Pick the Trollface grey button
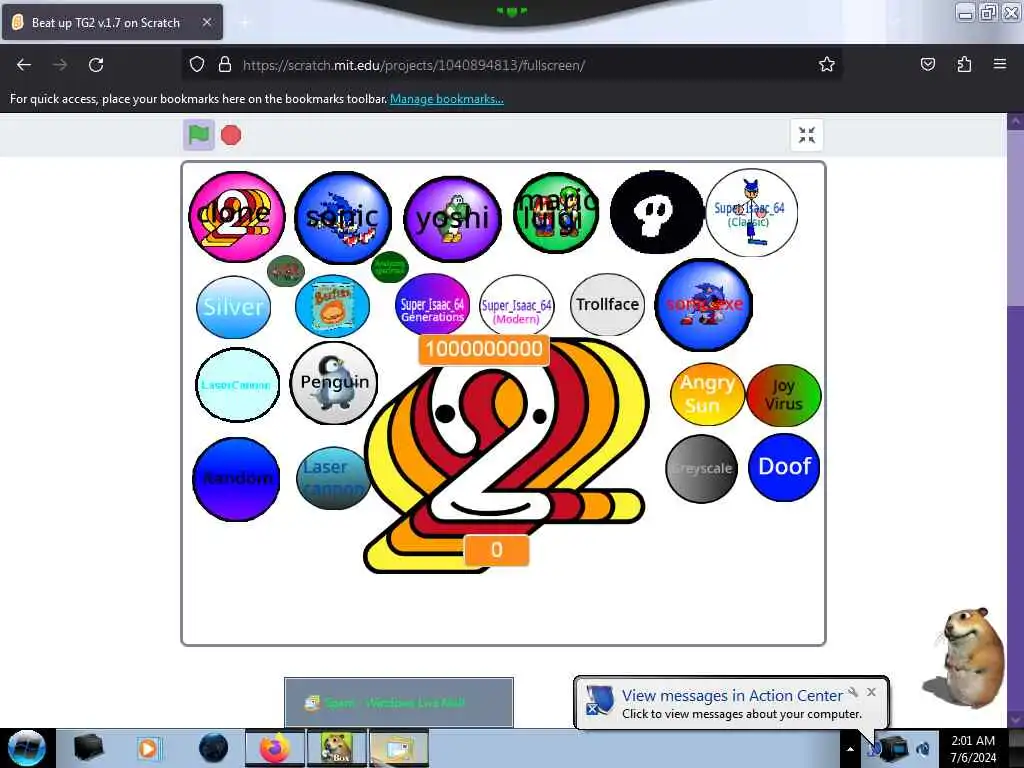This screenshot has height=768, width=1024. coord(607,304)
